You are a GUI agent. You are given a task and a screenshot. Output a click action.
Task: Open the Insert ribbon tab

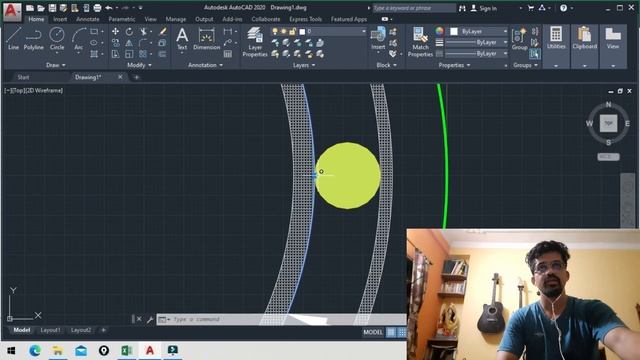pos(60,19)
